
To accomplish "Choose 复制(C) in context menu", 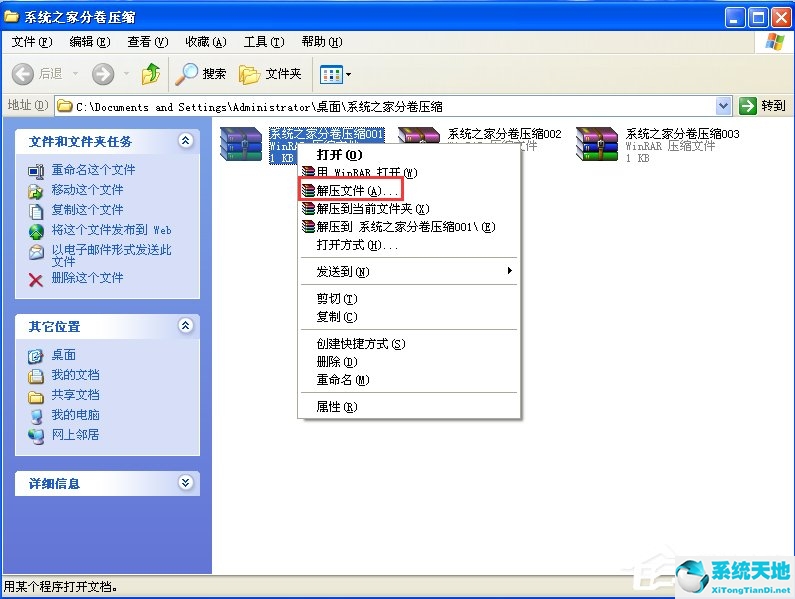I will [409, 317].
